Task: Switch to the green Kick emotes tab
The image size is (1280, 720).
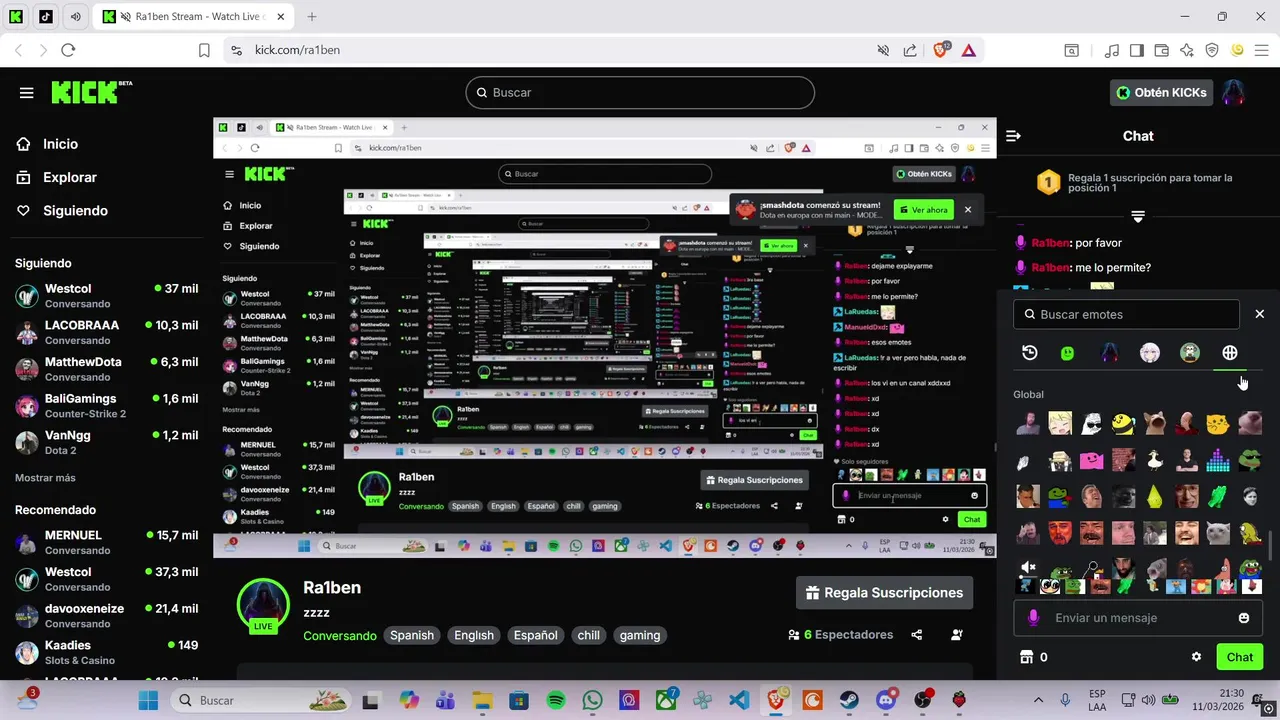Action: 1068,353
